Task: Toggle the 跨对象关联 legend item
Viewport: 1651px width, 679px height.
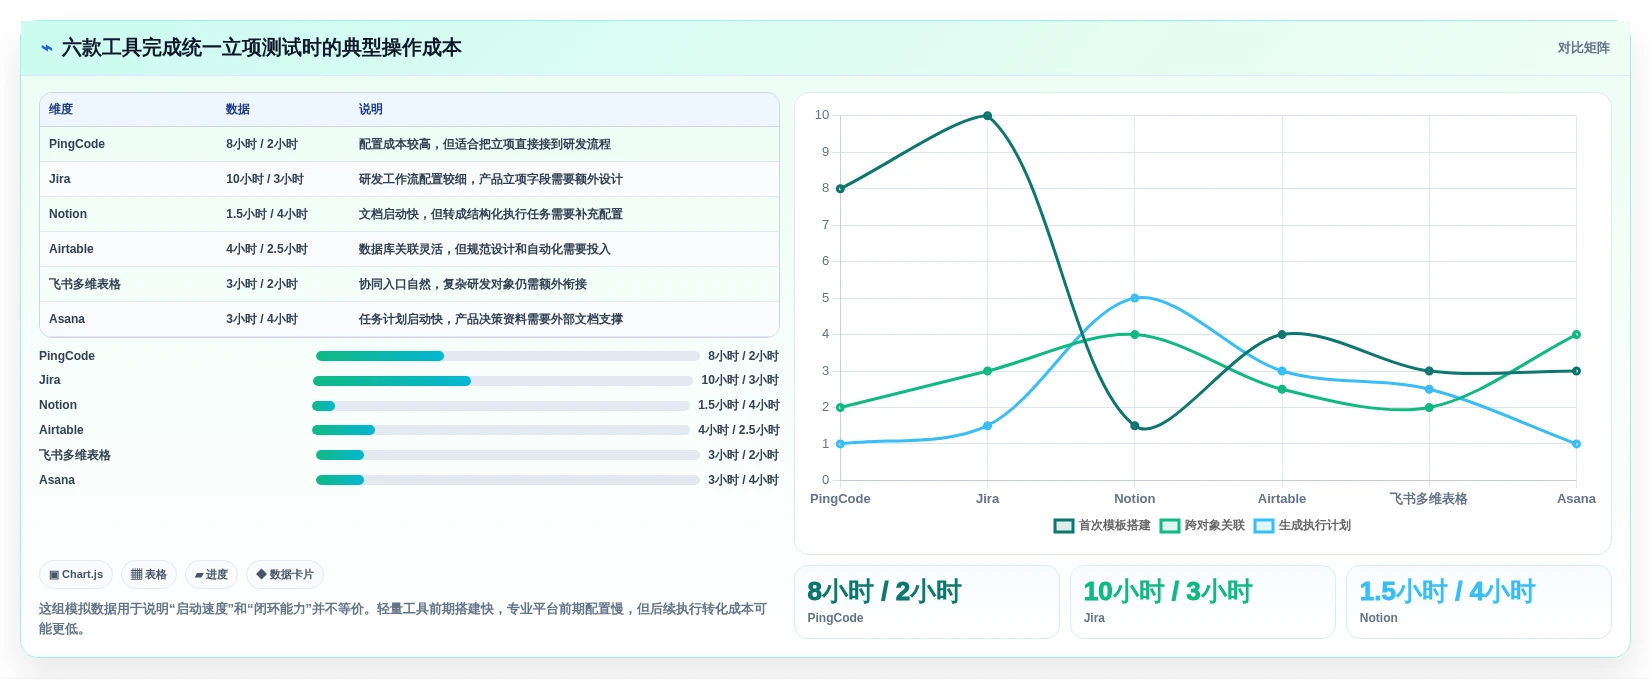Action: pyautogui.click(x=1202, y=526)
